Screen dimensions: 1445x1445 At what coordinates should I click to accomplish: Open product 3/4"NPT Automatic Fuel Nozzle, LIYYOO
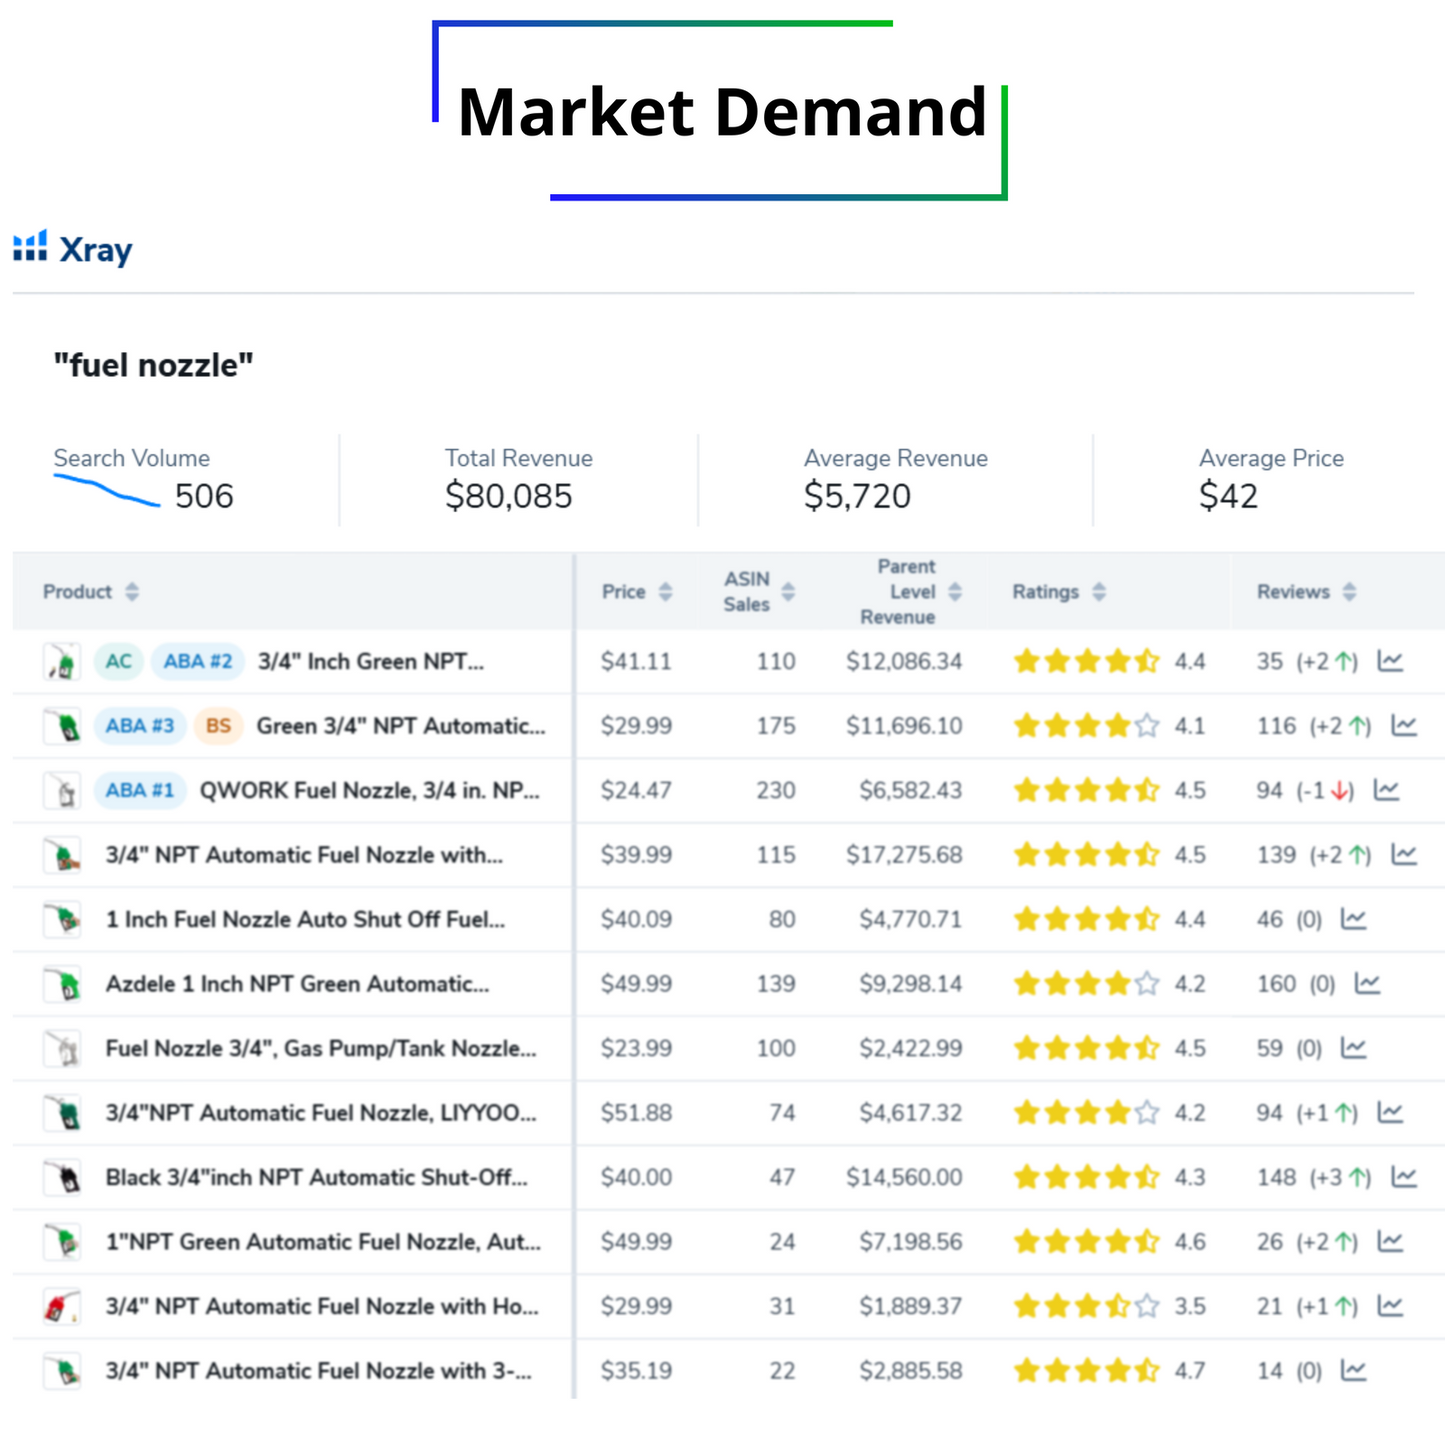321,1113
